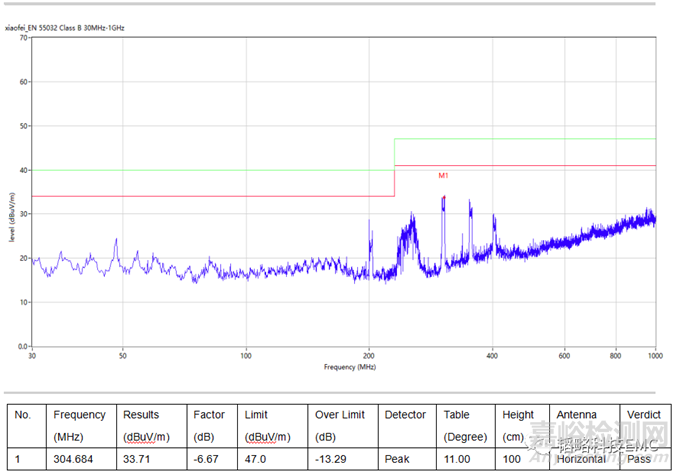Click the Pass verdict cell
Viewport: 680px width, 475px height.
[638, 458]
